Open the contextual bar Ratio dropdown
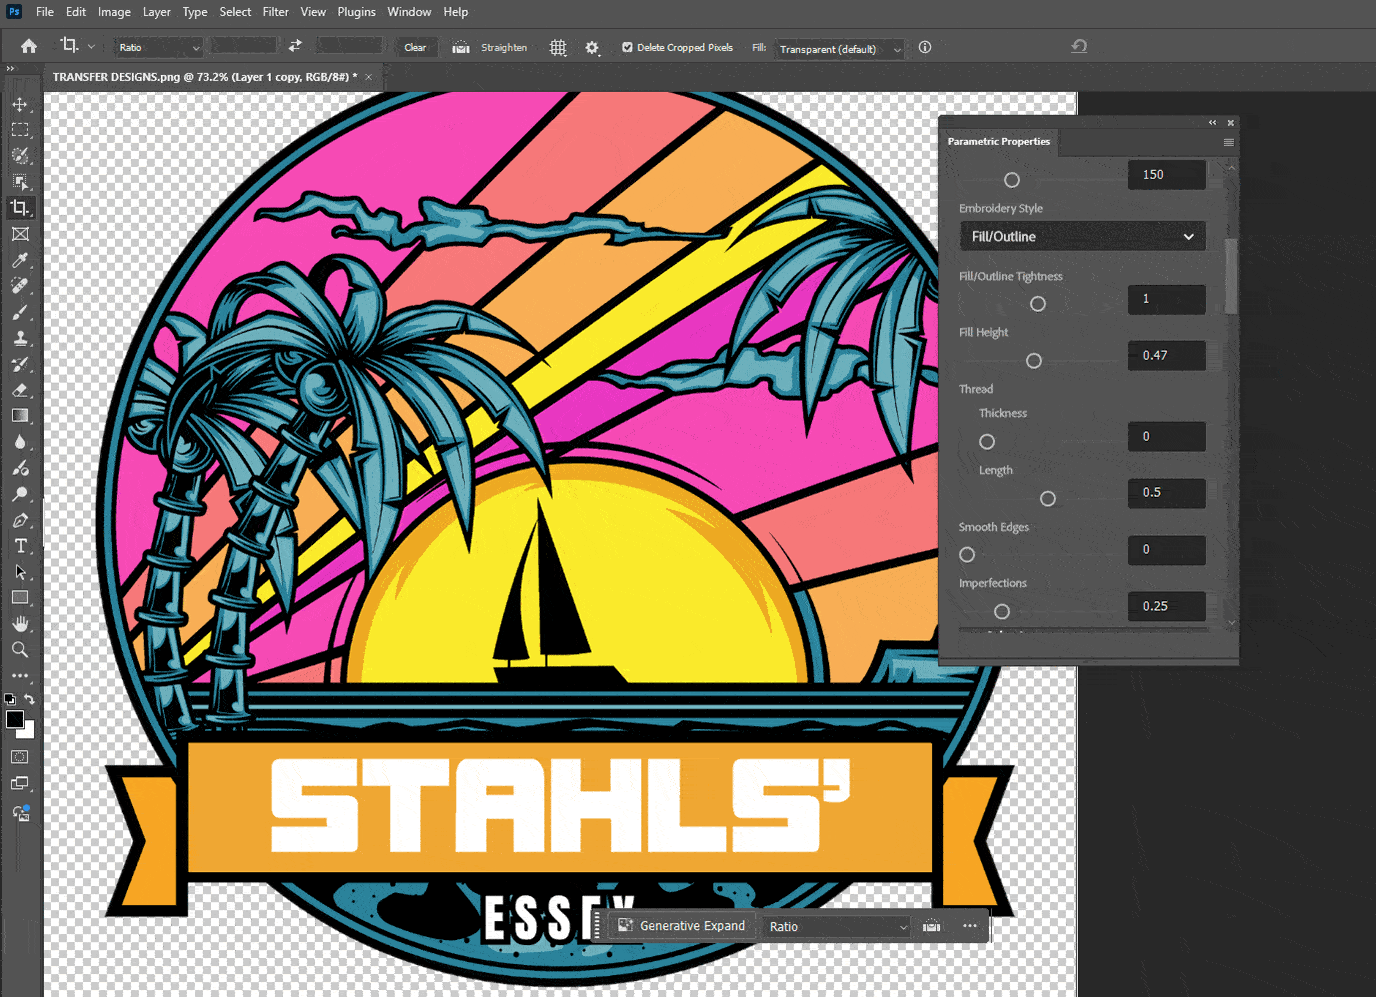 coord(838,927)
